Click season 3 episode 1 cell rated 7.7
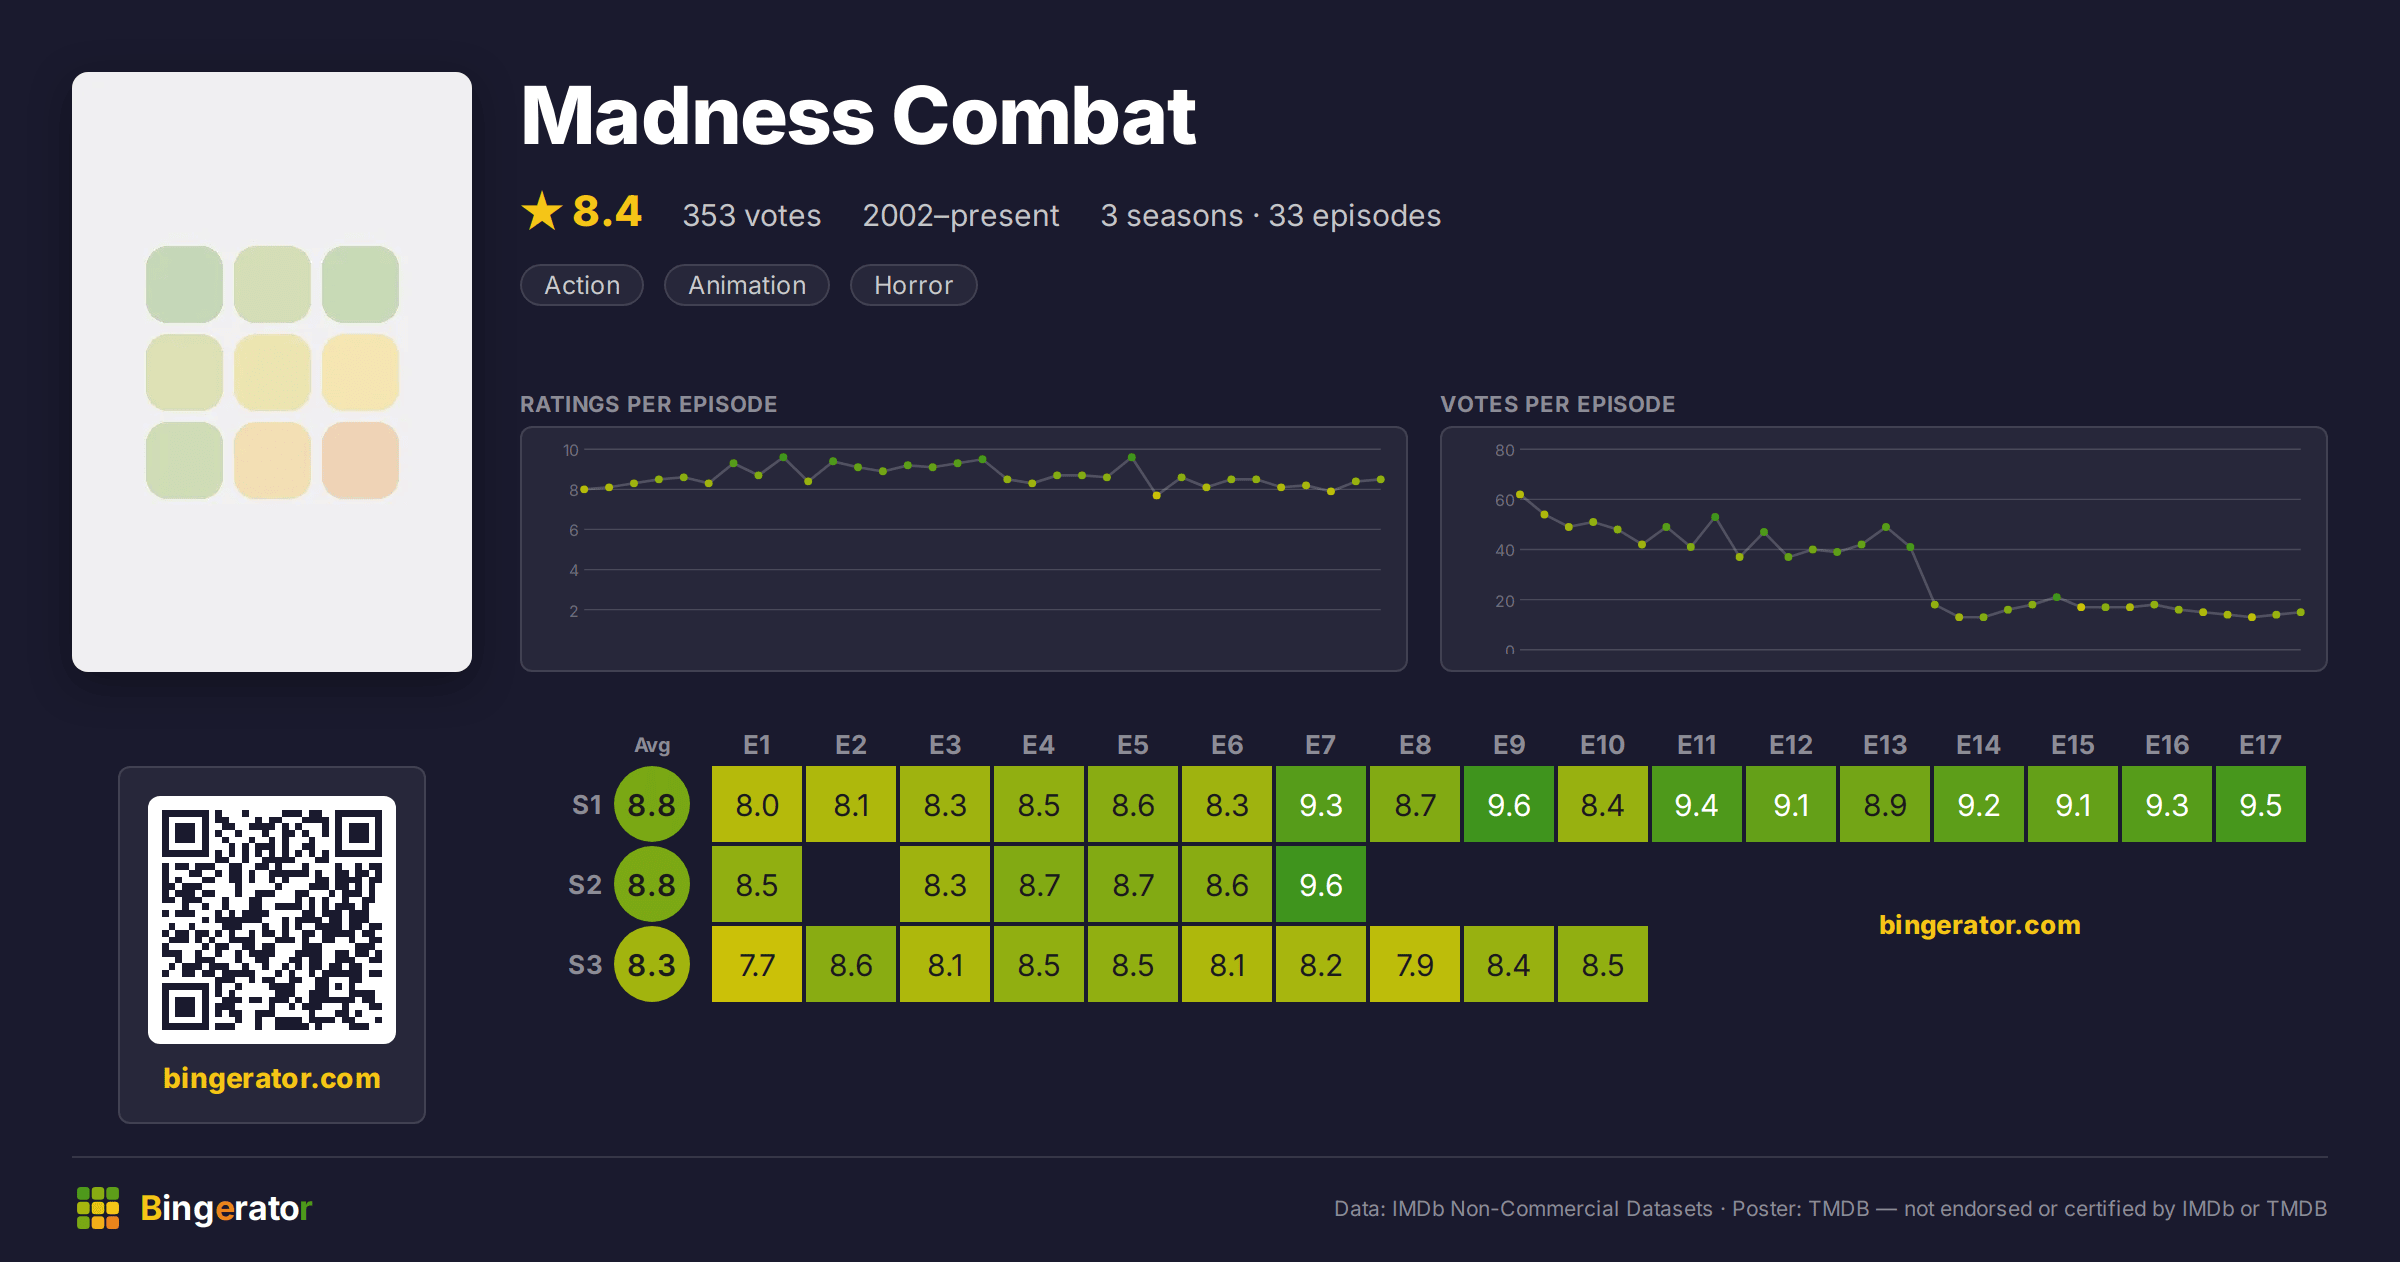Screen dimensions: 2400x1262 (x=757, y=964)
